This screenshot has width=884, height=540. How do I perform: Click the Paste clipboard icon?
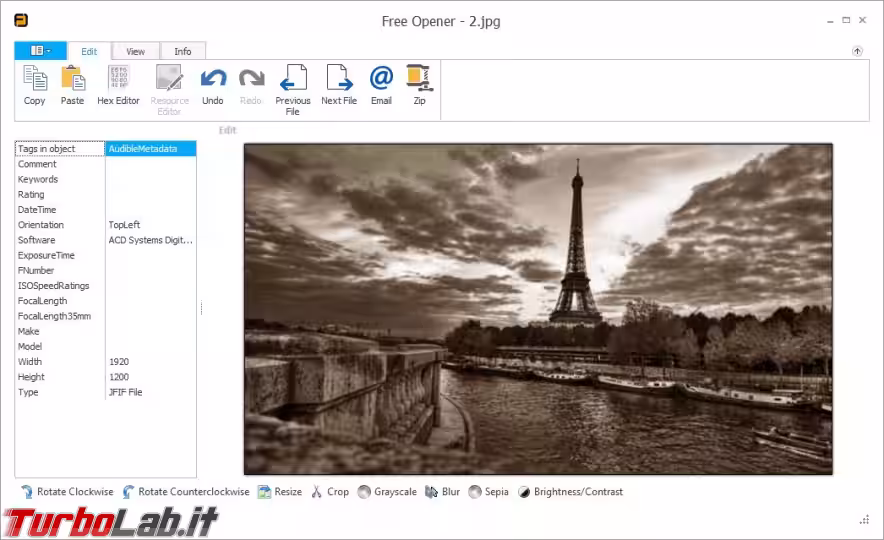(x=72, y=80)
